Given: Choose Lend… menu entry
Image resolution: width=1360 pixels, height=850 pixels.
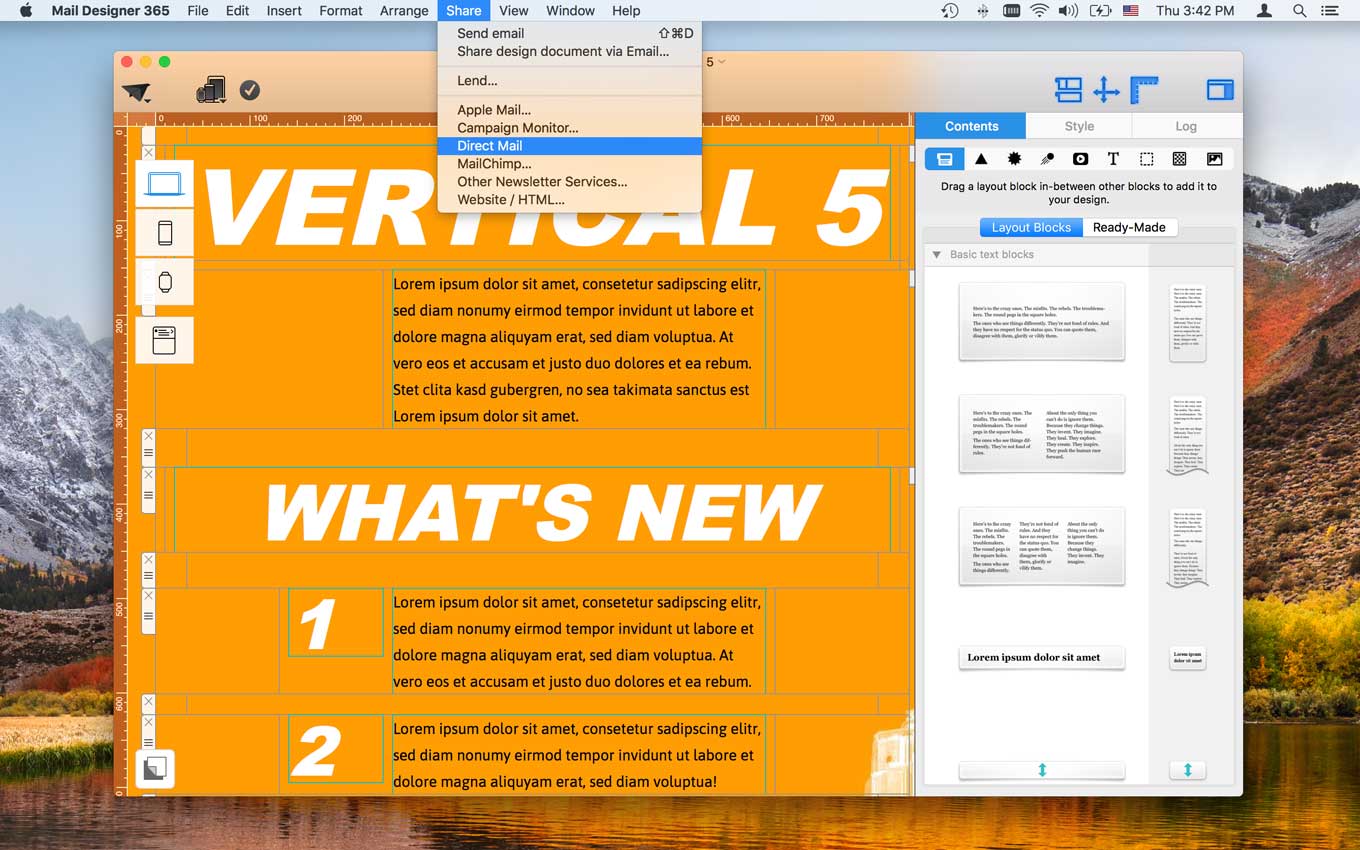Looking at the screenshot, I should [x=570, y=81].
